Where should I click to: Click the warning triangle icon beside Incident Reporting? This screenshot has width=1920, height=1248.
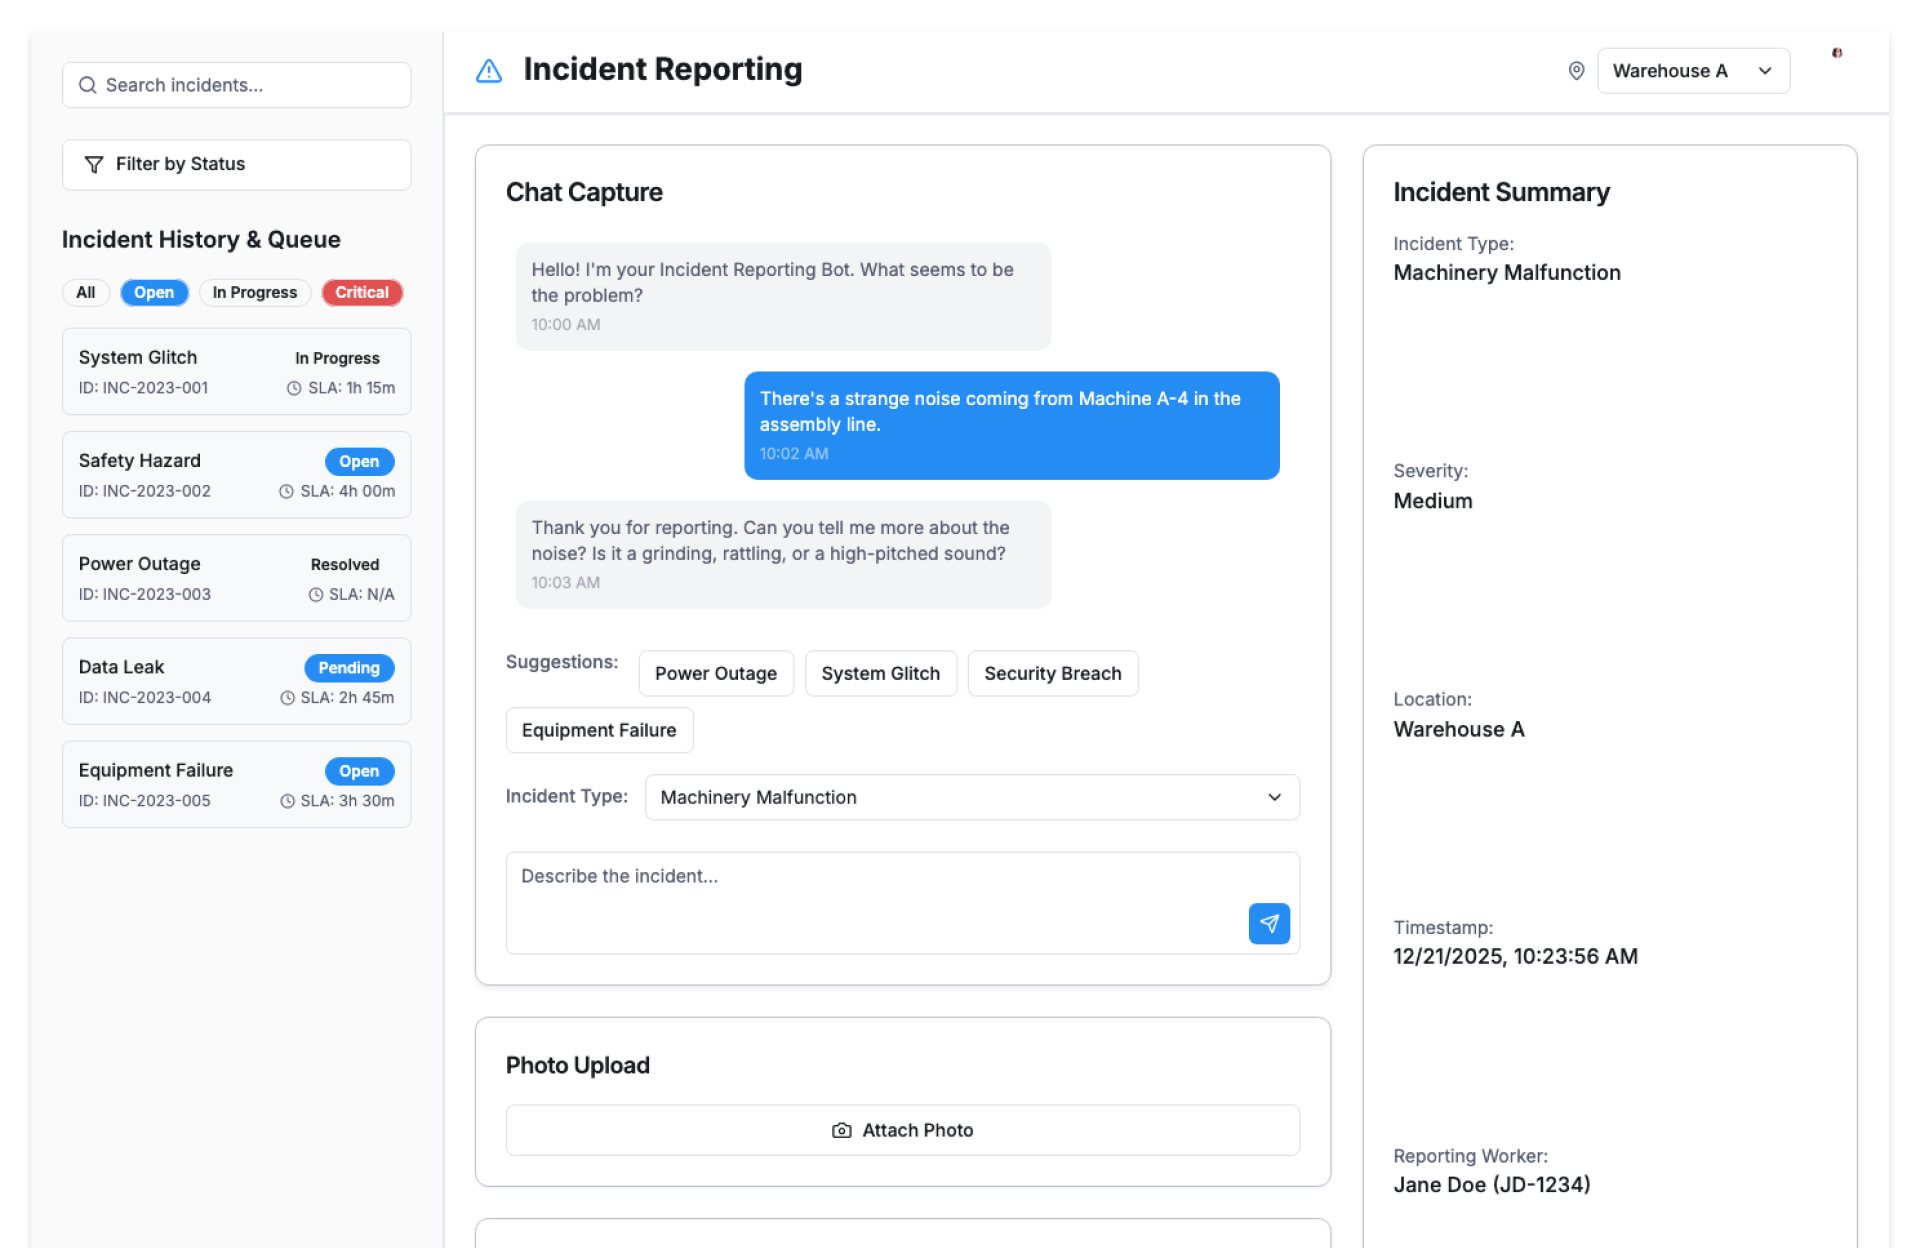(489, 71)
